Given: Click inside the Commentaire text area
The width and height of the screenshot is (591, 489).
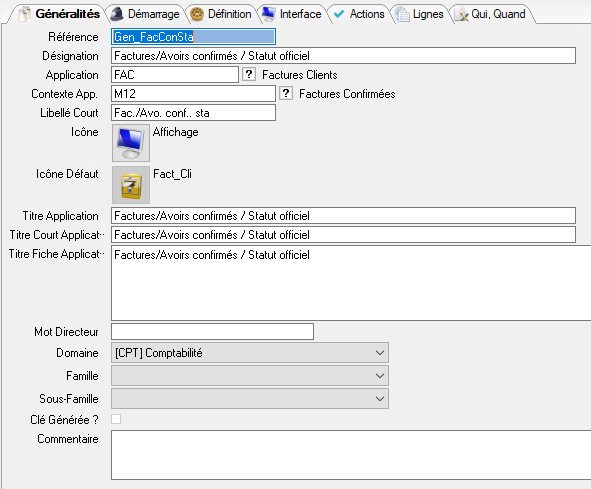Looking at the screenshot, I should [351, 455].
